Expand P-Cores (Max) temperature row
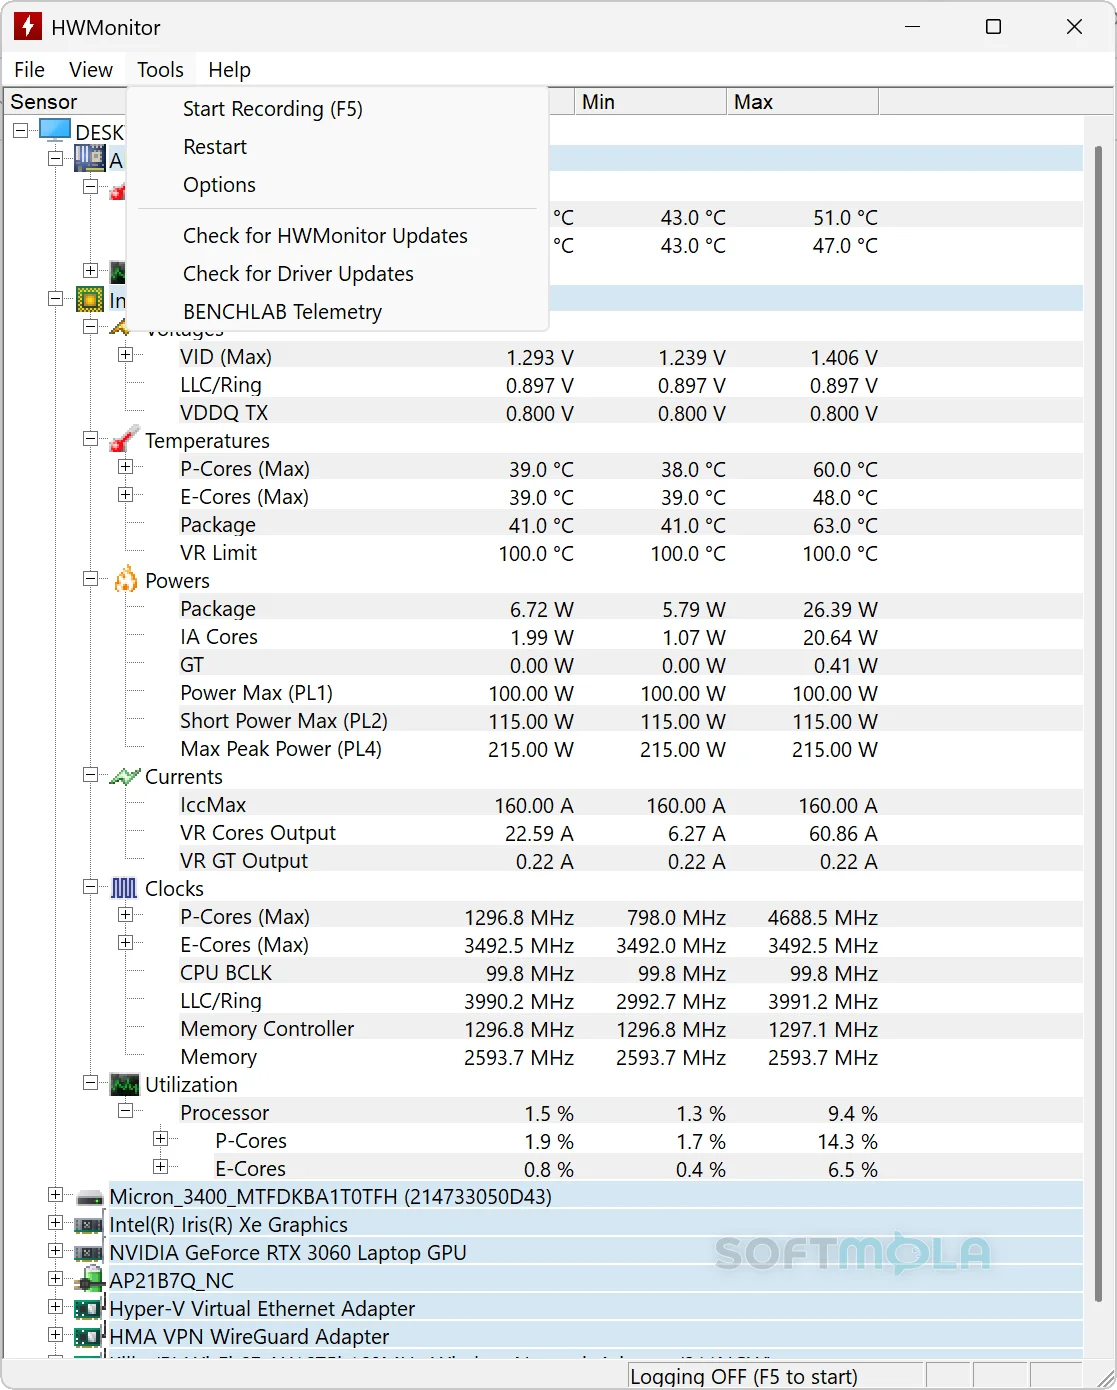 [x=126, y=467]
